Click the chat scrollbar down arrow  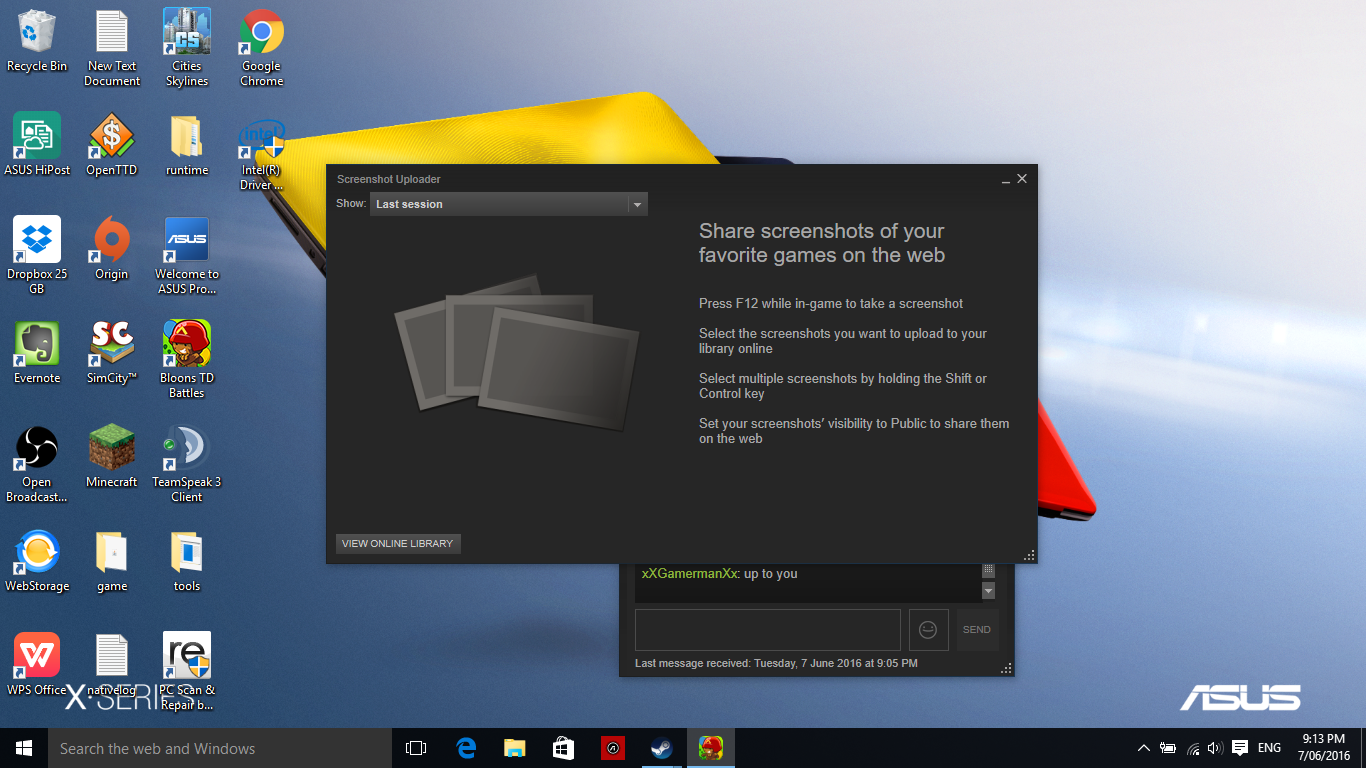coord(989,591)
